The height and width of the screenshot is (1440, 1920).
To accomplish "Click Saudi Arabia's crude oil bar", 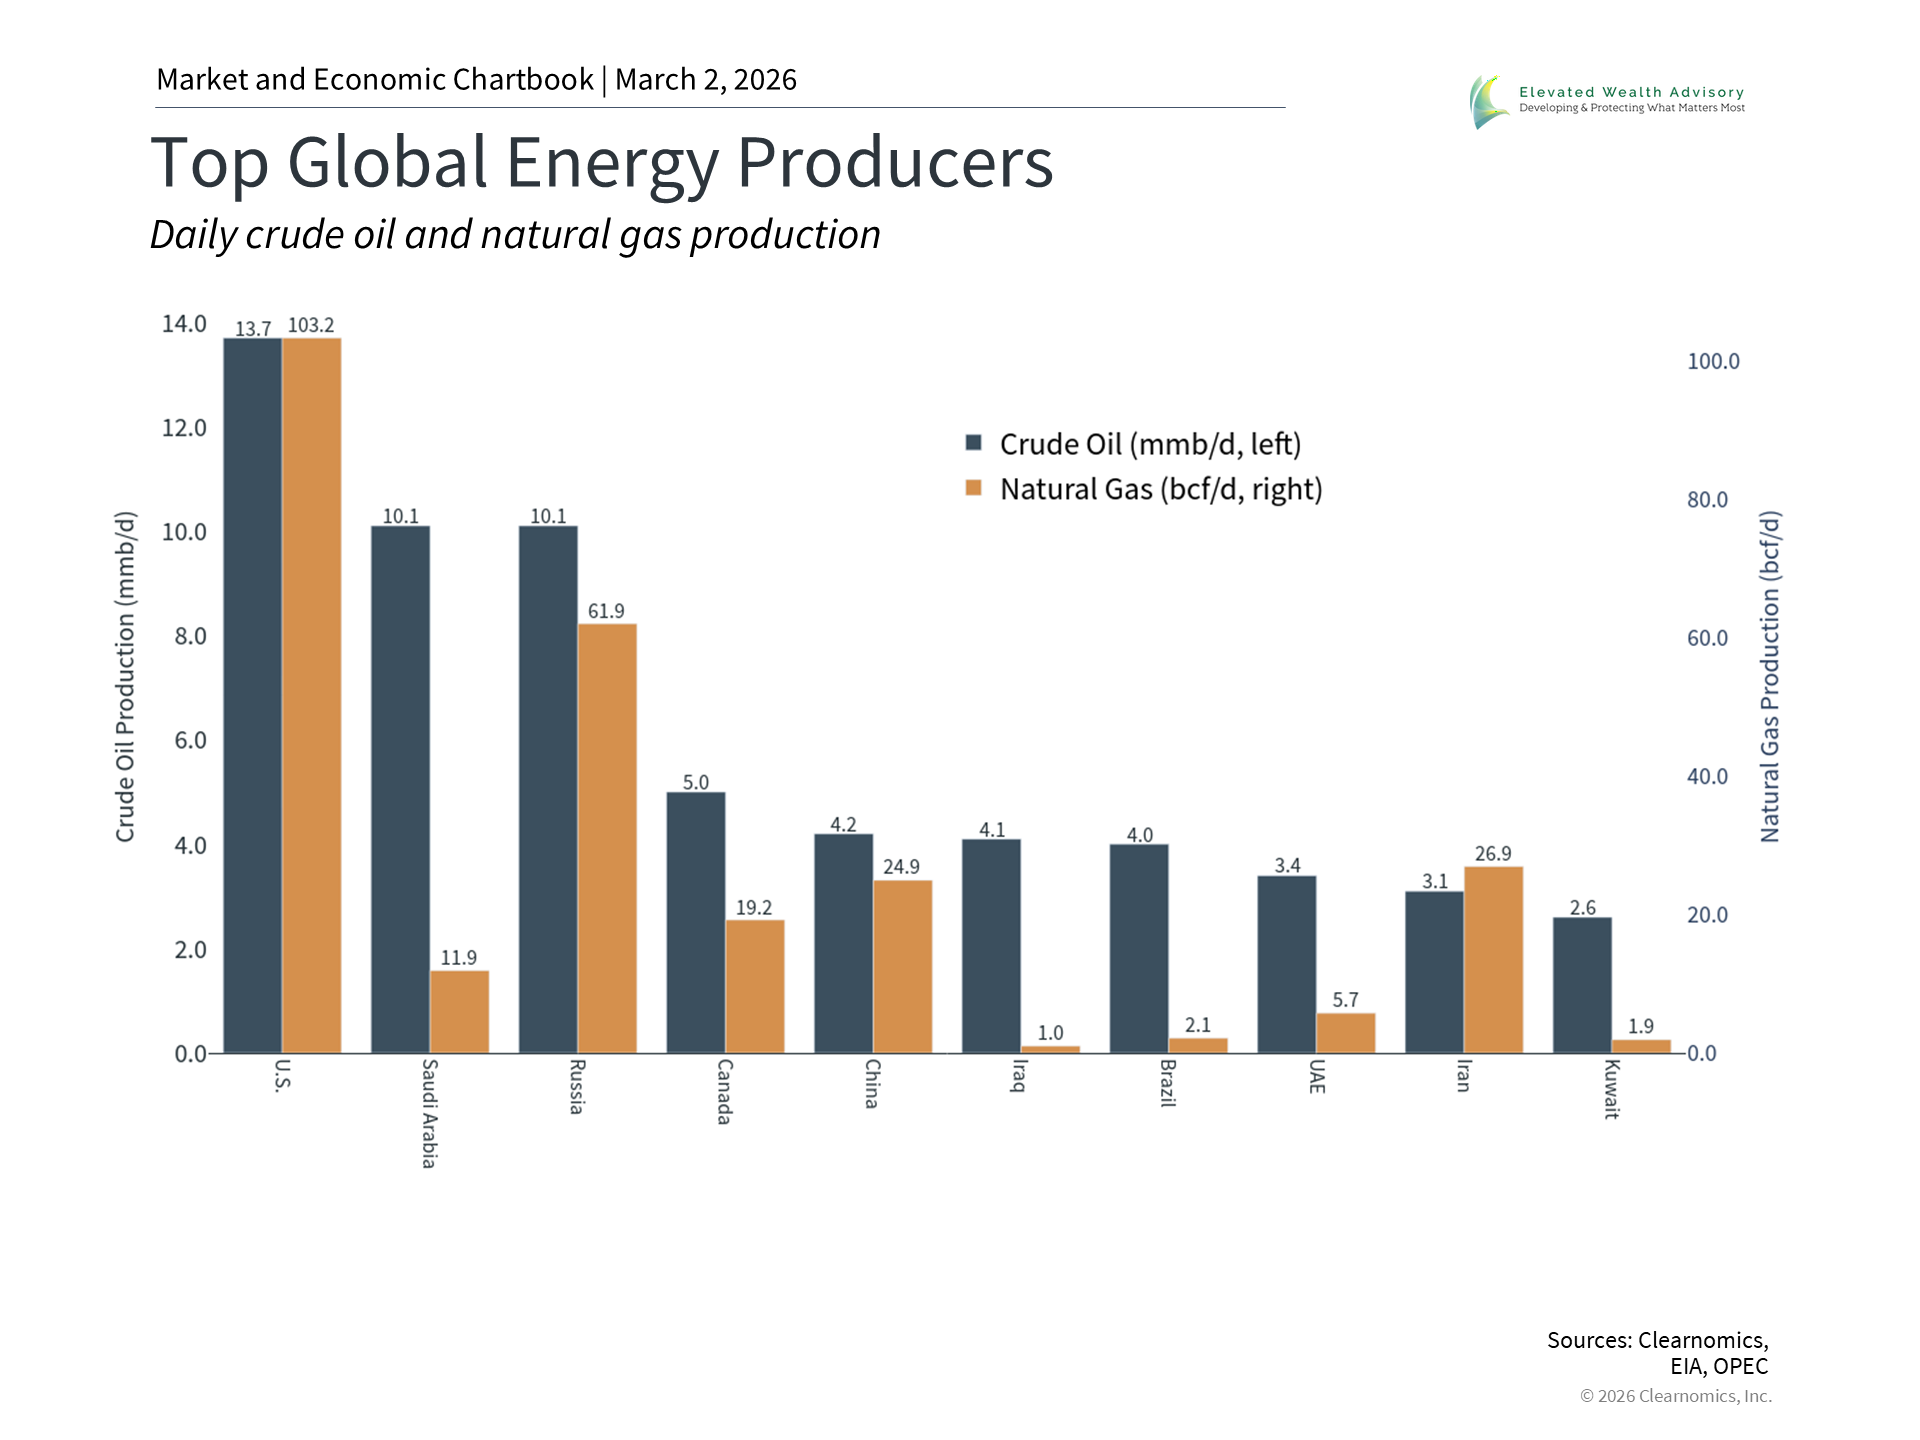I will pos(400,790).
